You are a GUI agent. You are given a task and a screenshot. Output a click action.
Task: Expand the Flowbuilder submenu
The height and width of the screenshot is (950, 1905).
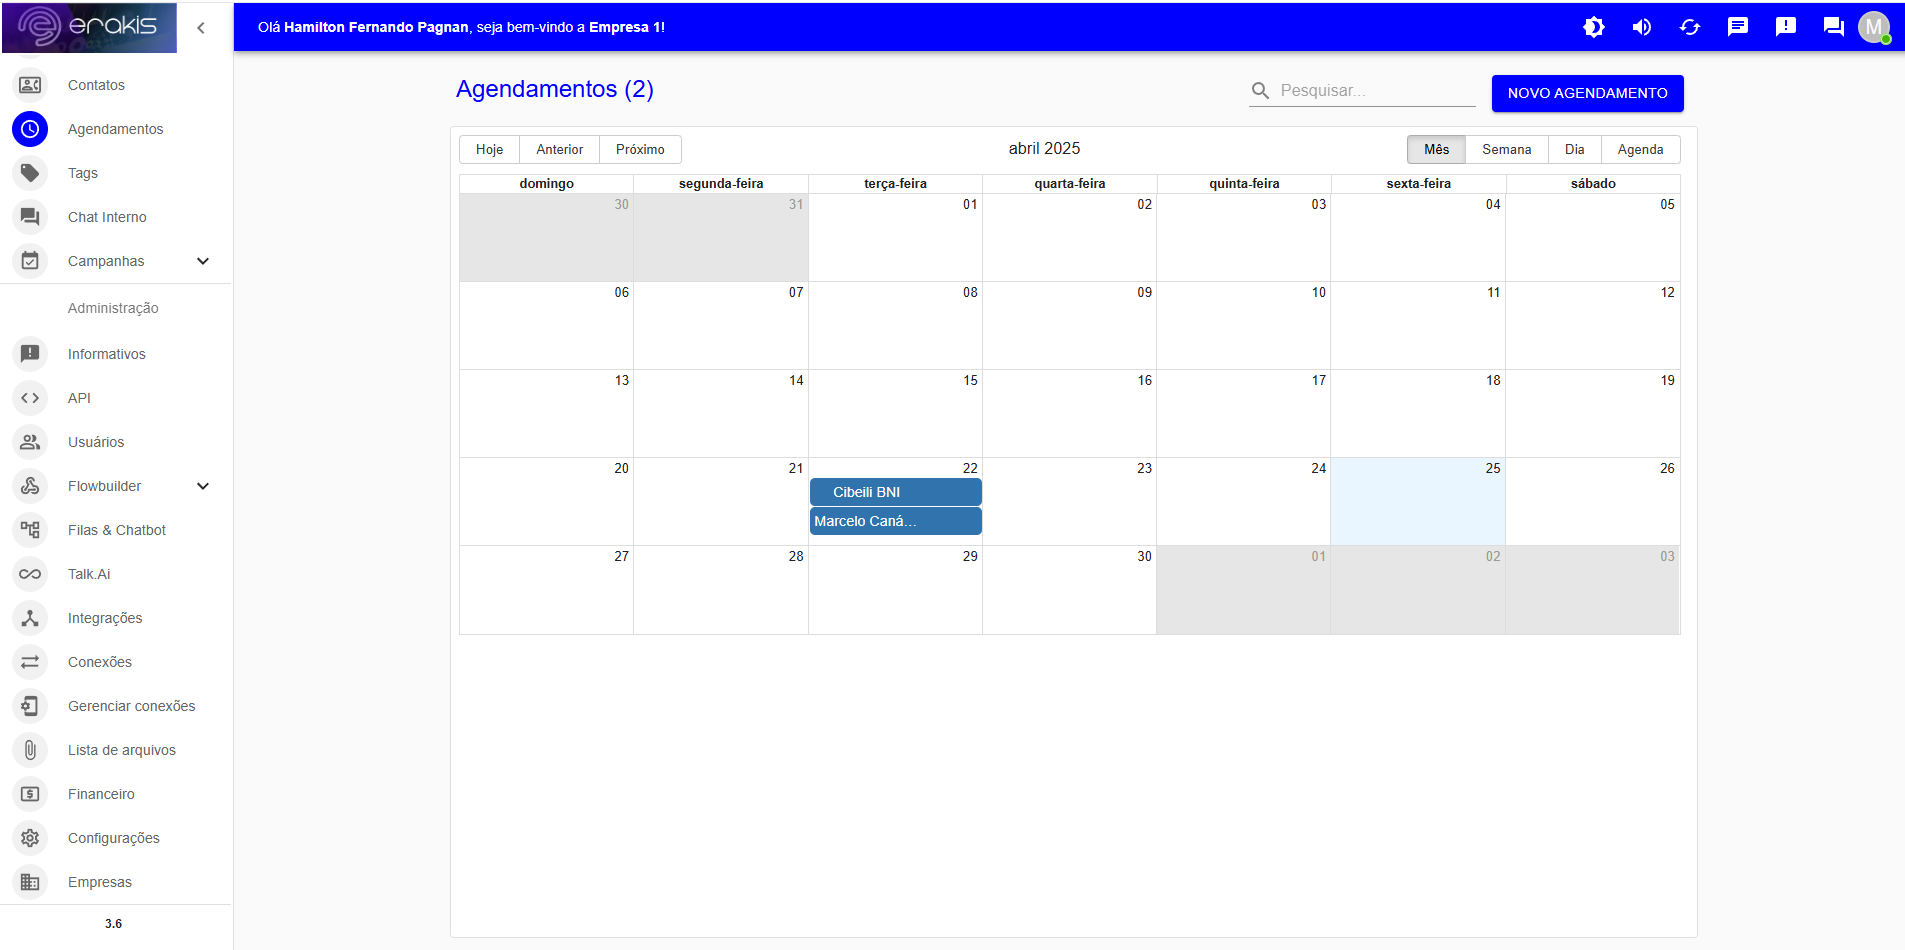(203, 486)
